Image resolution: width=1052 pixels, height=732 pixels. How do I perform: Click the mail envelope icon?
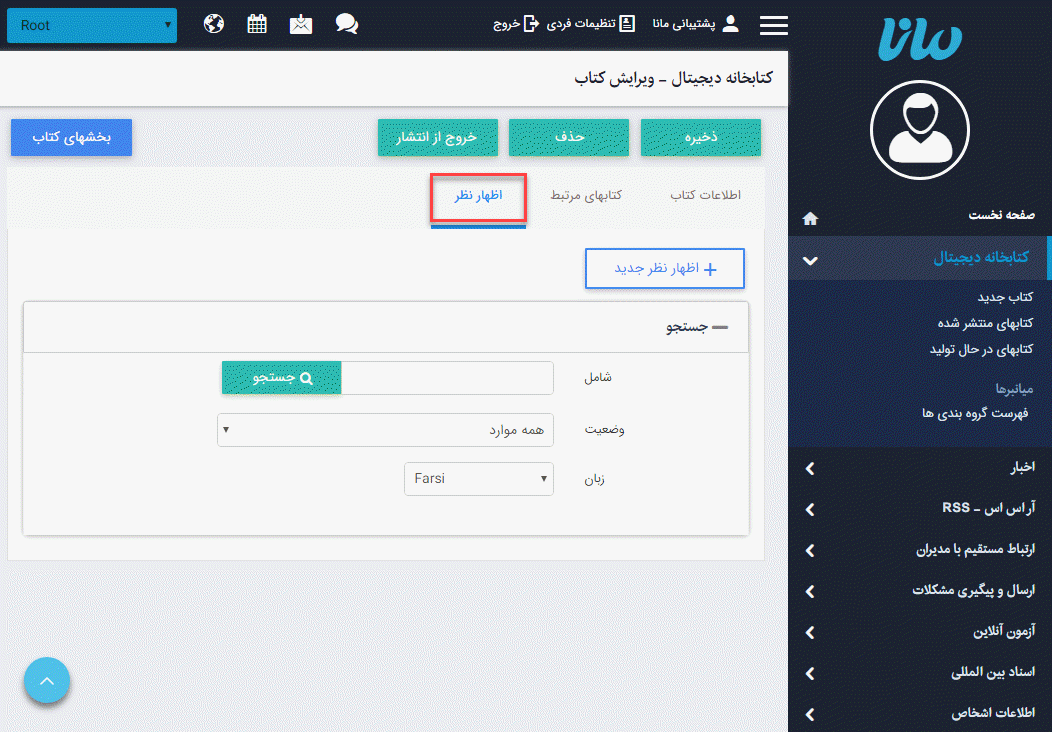301,24
